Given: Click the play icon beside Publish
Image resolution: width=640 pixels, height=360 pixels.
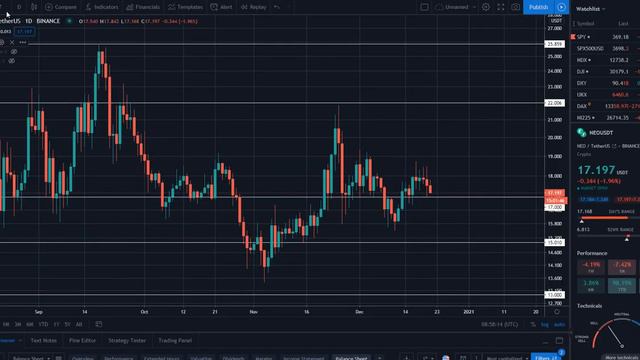Looking at the screenshot, I should tap(562, 7).
